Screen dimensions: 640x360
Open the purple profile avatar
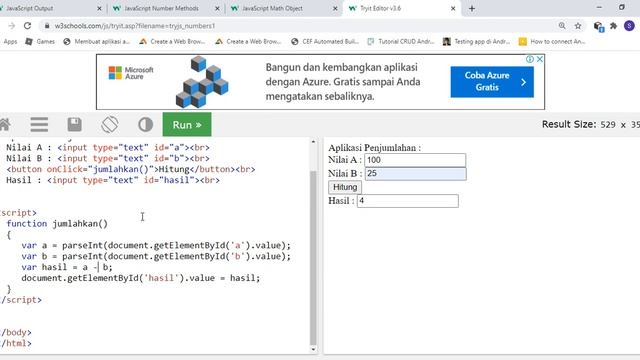[x=629, y=26]
